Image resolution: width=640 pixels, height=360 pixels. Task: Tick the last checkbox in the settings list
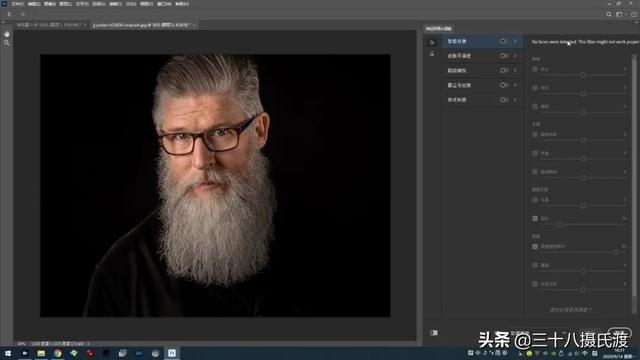[535, 284]
